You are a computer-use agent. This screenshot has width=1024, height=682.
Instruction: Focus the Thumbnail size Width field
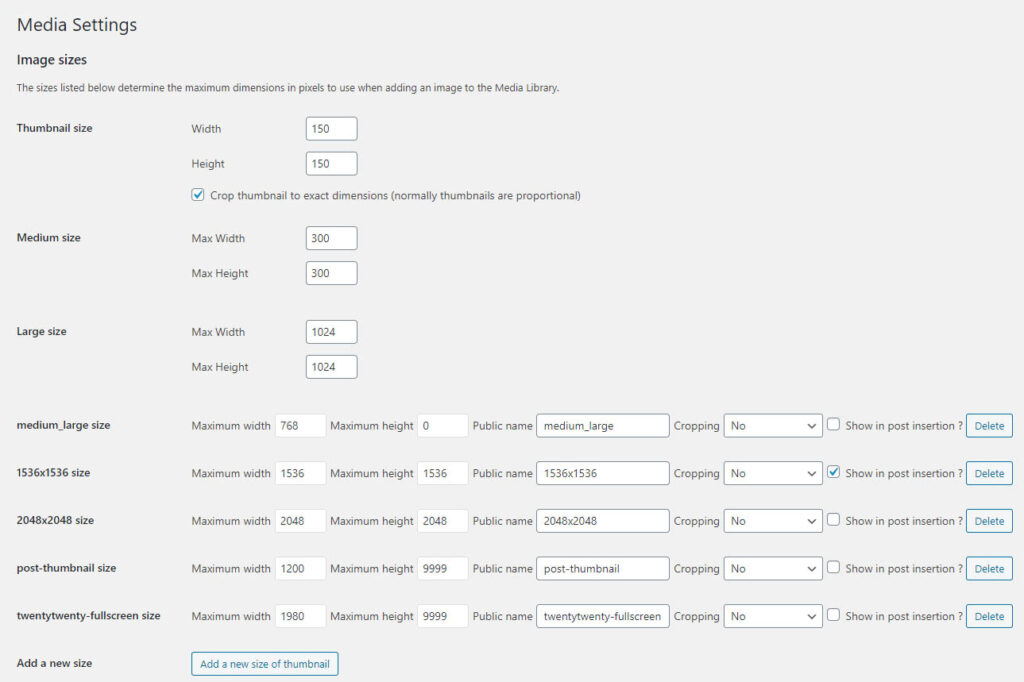coord(331,129)
